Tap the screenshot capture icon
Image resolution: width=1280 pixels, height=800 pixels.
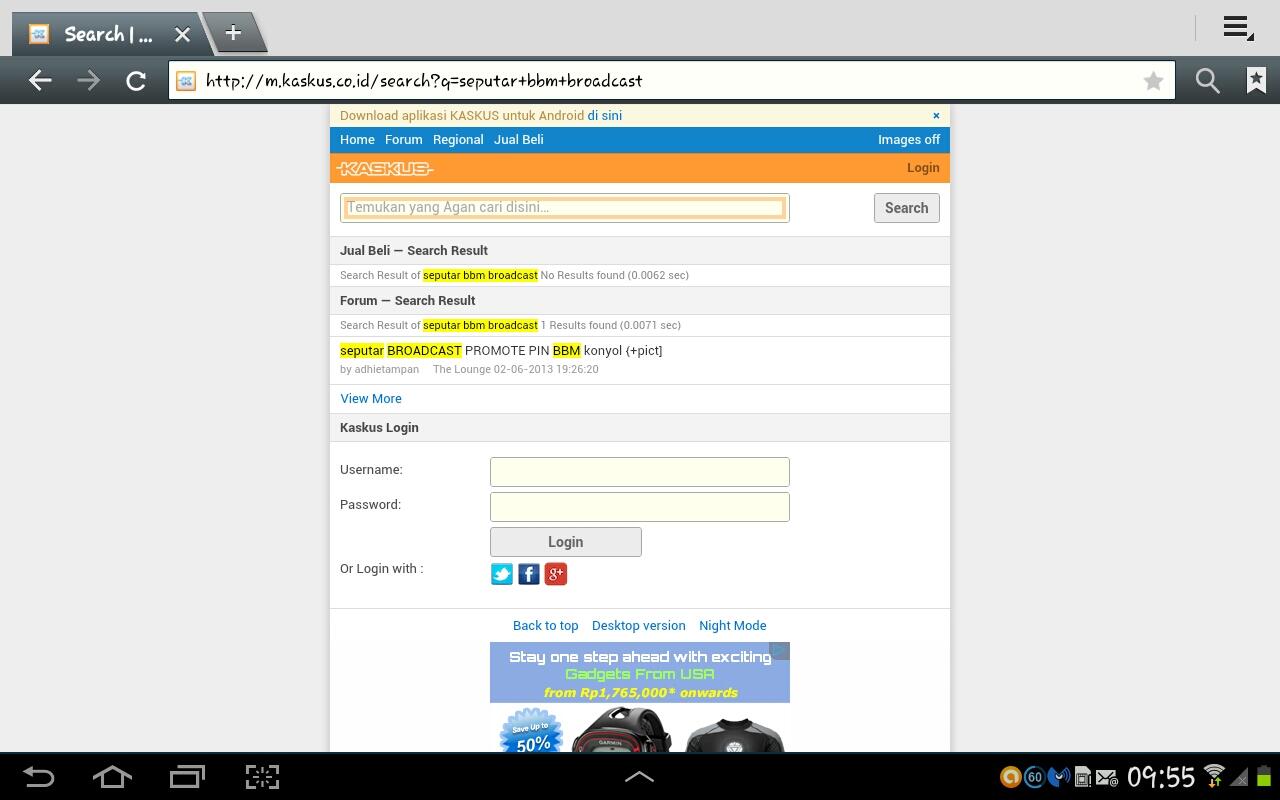[x=262, y=777]
